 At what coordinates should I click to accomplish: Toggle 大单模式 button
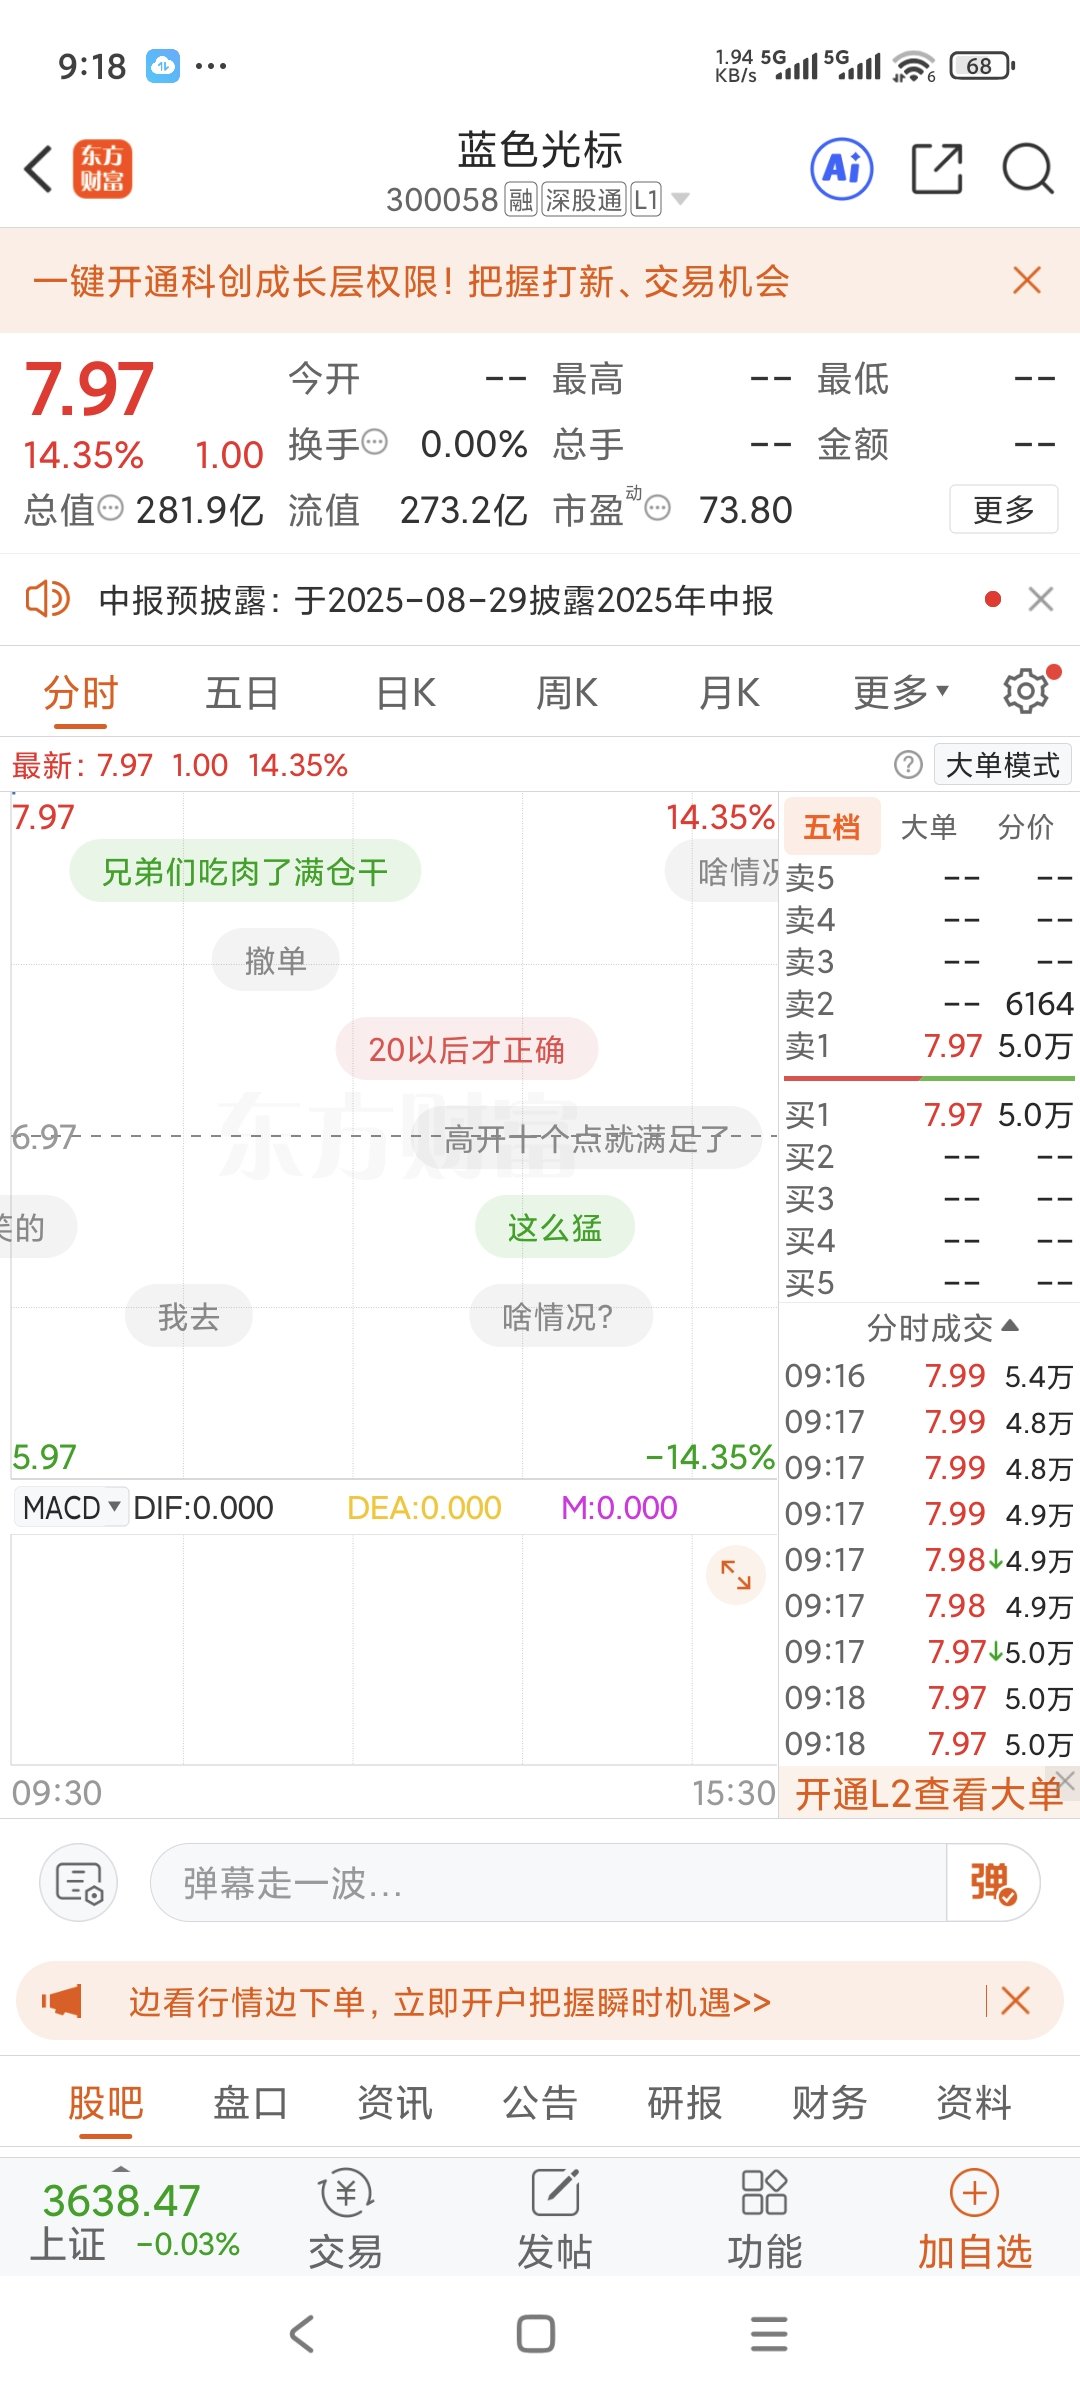click(1002, 765)
